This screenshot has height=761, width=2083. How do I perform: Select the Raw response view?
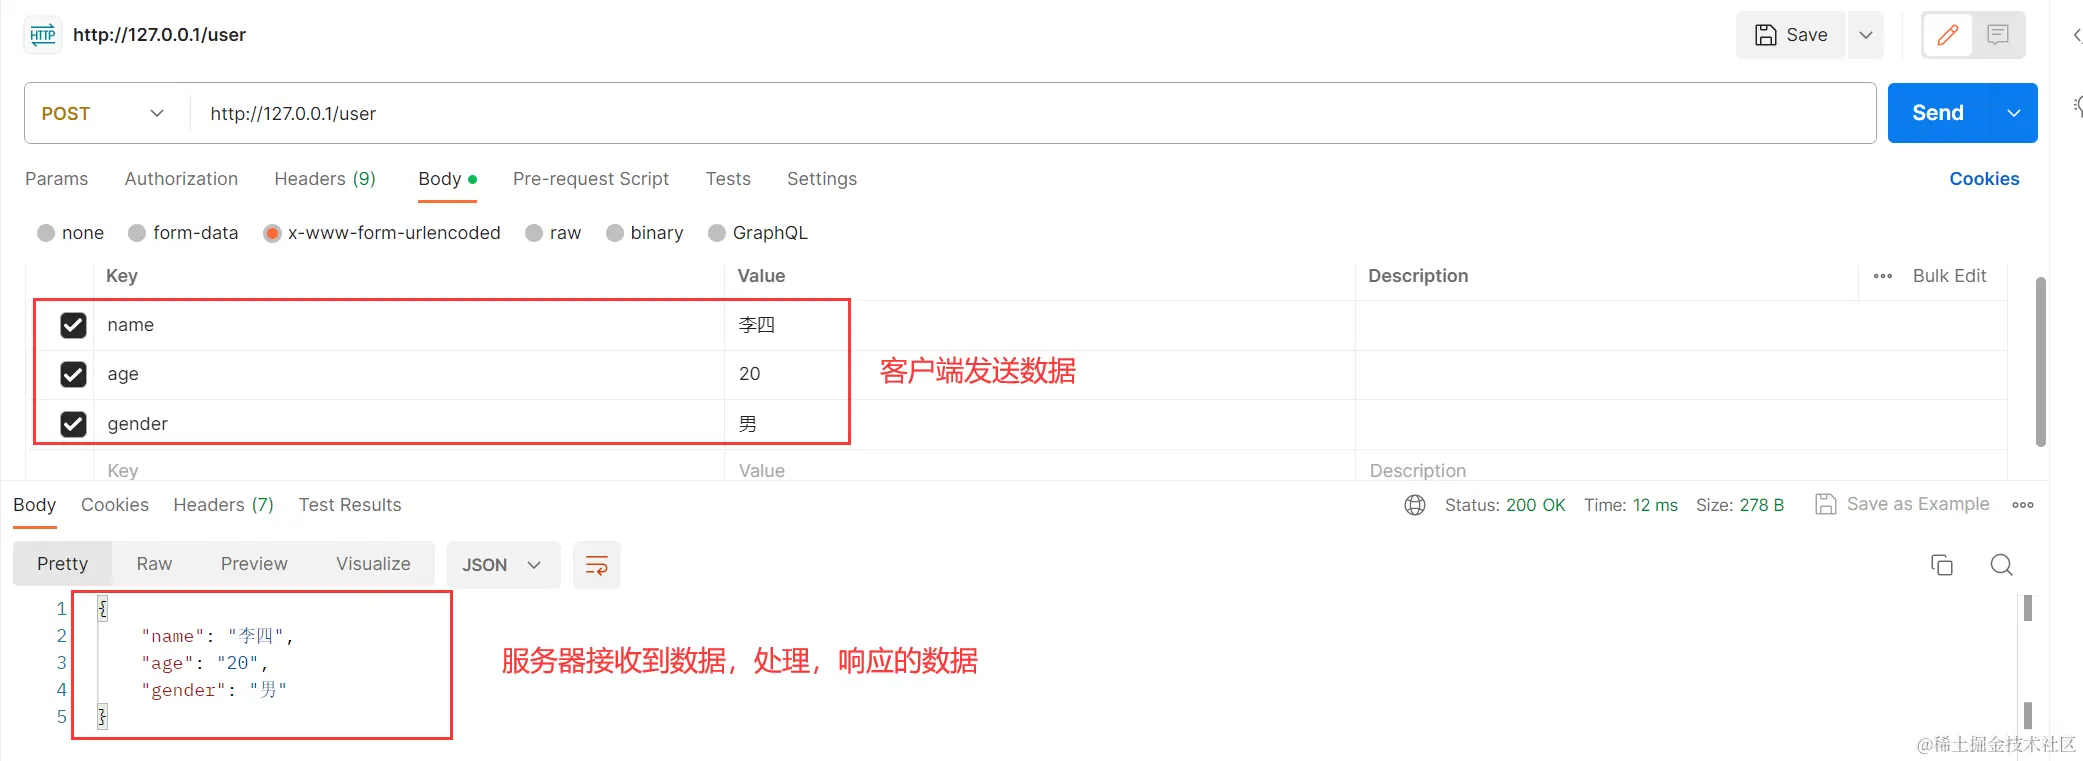(x=154, y=564)
